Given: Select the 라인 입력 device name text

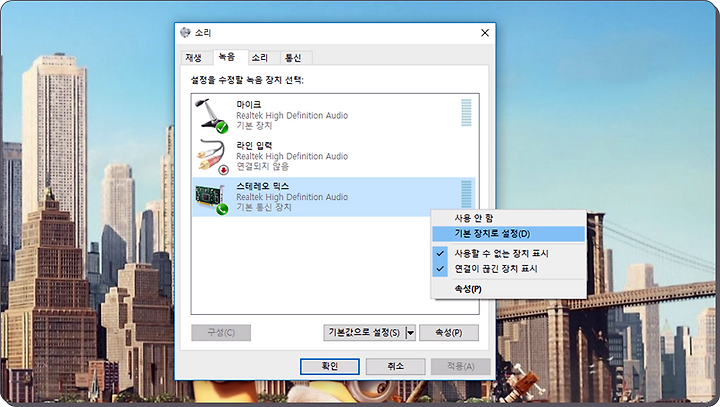Looking at the screenshot, I should 254,146.
